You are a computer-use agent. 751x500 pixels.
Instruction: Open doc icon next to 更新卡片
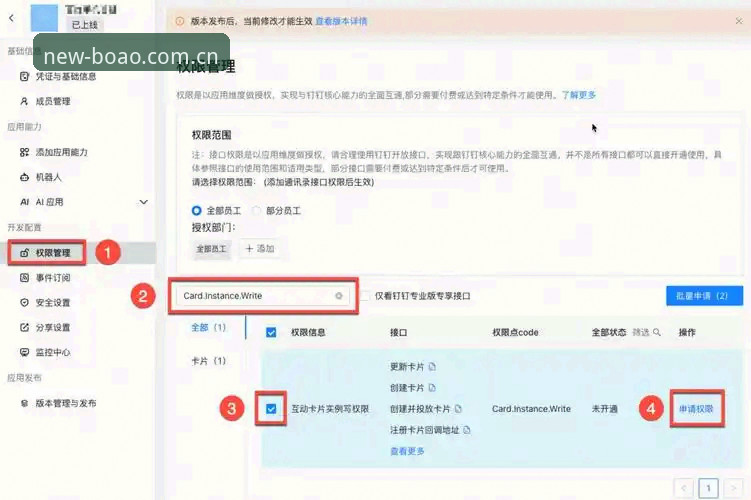[x=432, y=367]
